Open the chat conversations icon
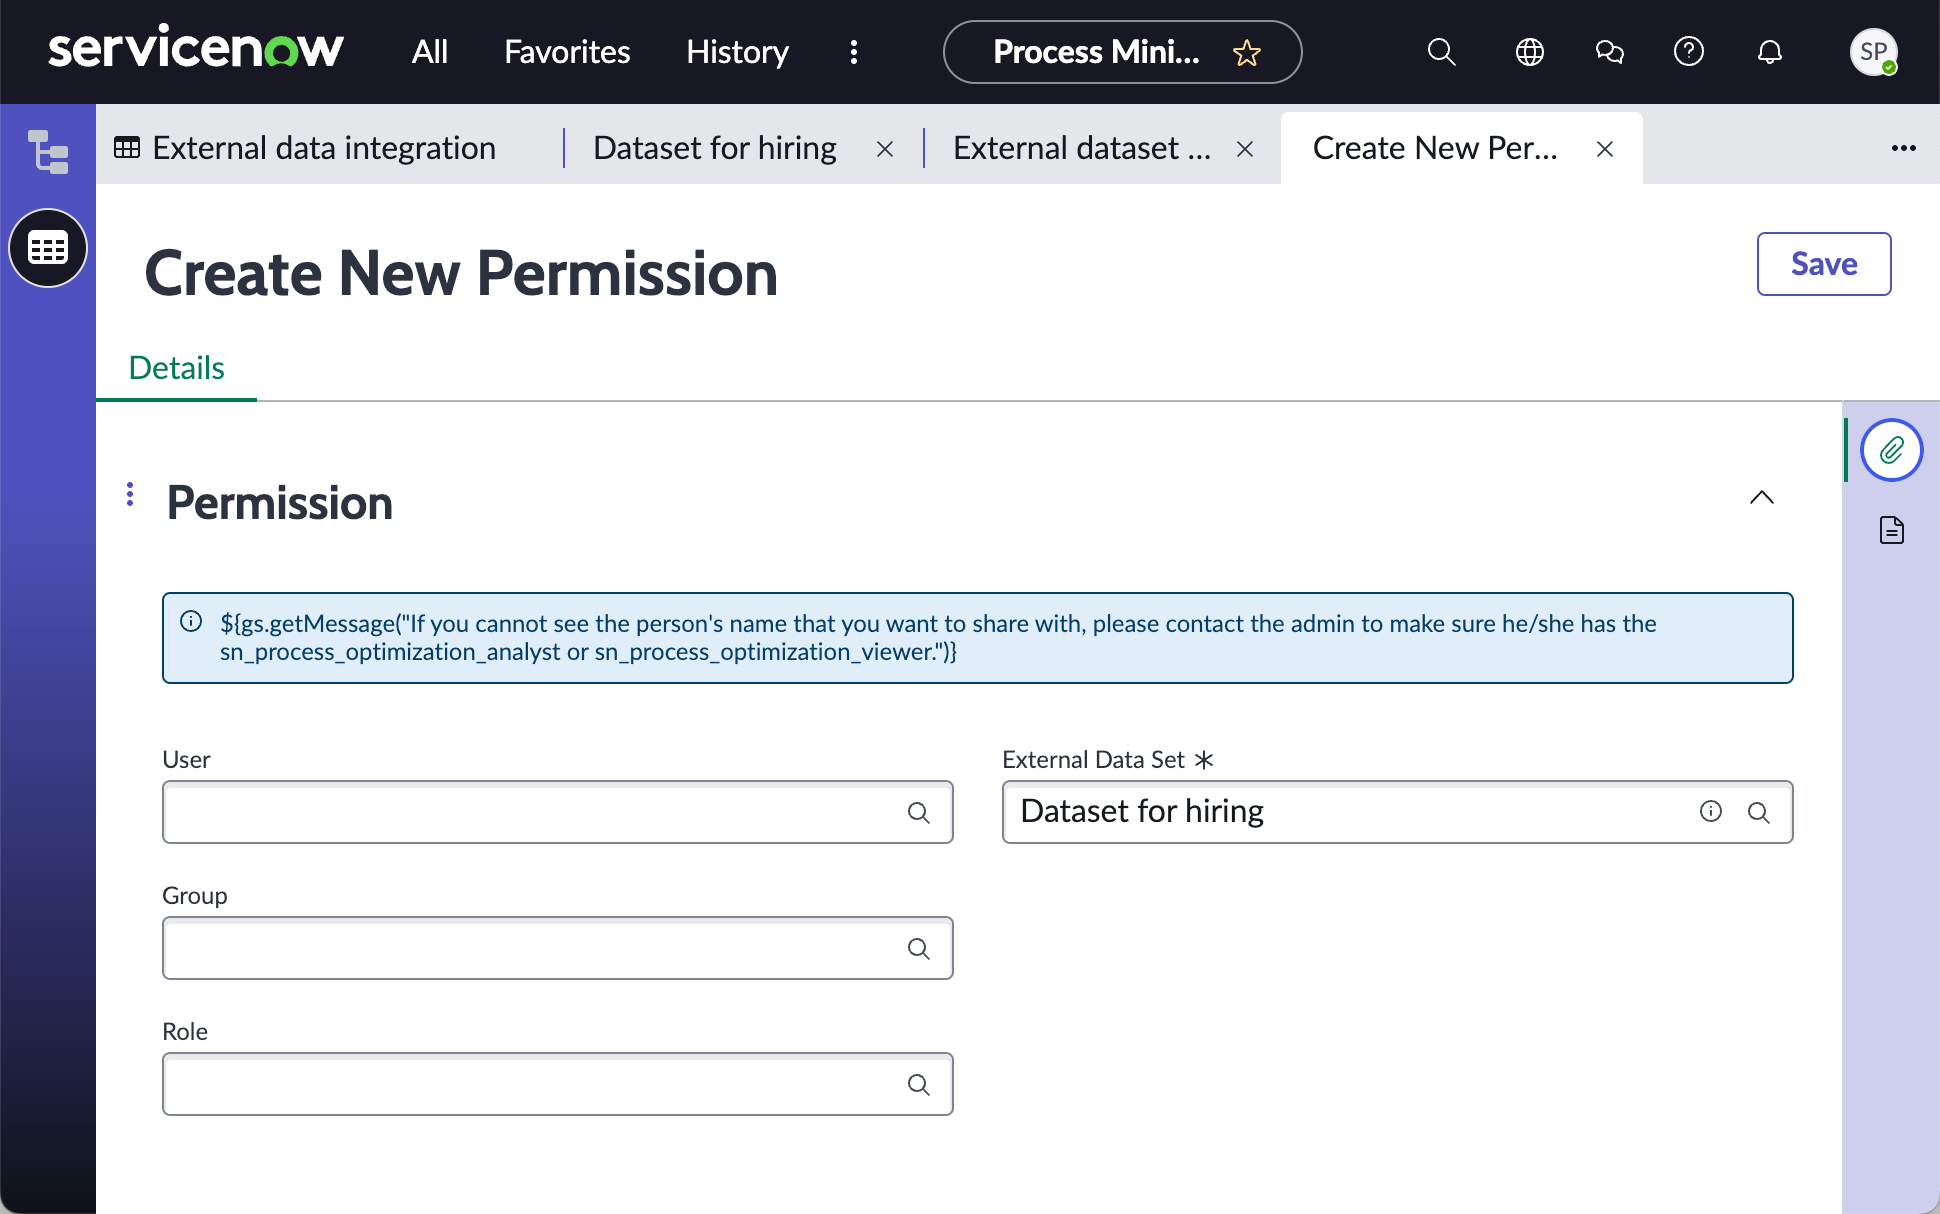The height and width of the screenshot is (1214, 1940). 1609,52
